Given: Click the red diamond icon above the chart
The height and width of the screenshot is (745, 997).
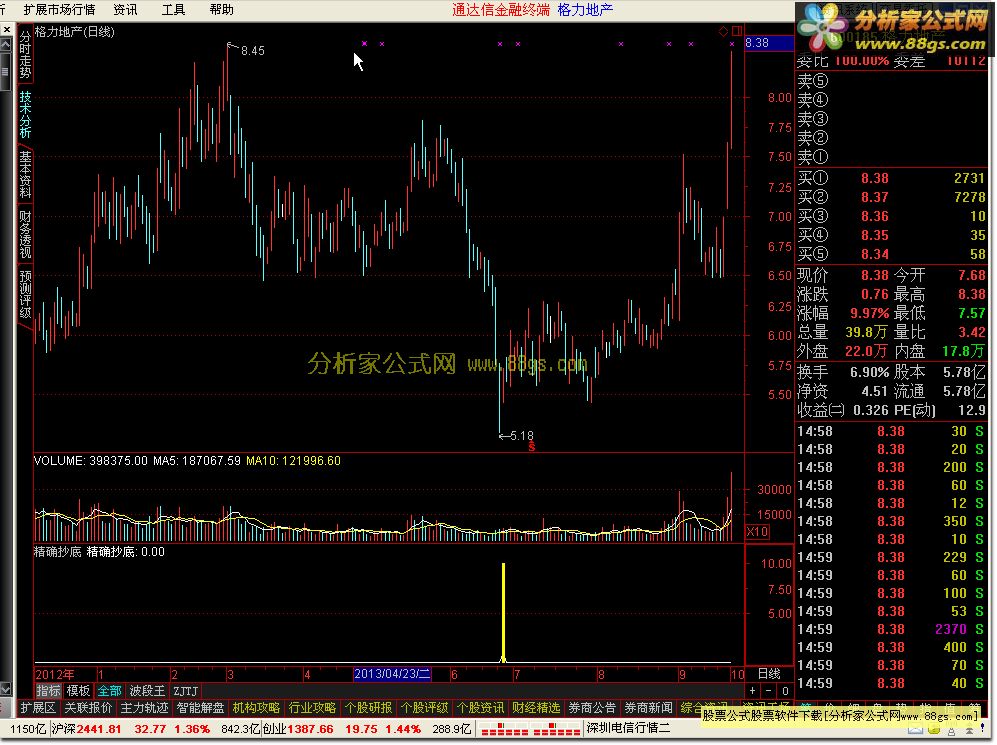Looking at the screenshot, I should pos(723,31).
